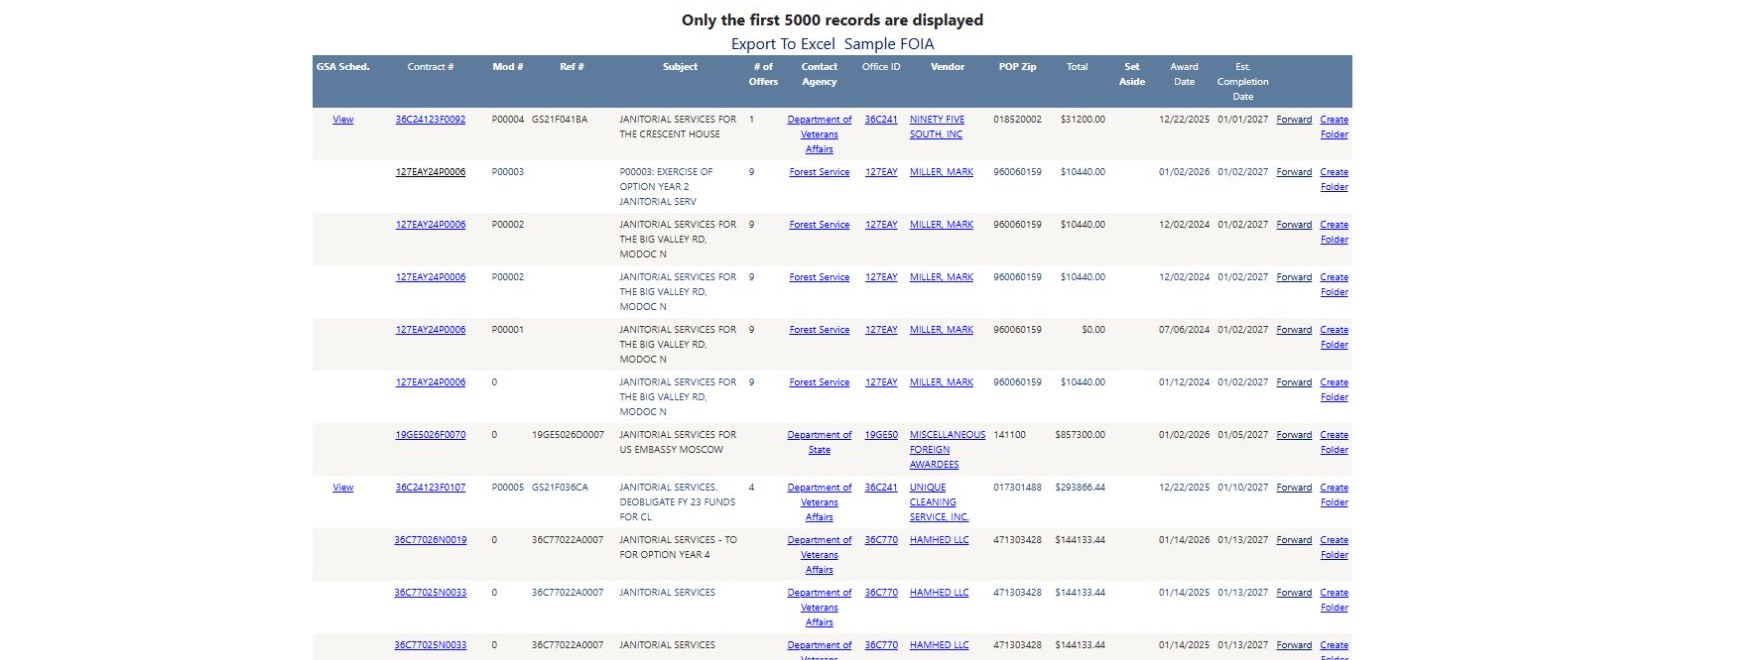The image size is (1750, 660).
Task: Open office ID 36C241 in Unique Cleaning row
Action: point(881,487)
